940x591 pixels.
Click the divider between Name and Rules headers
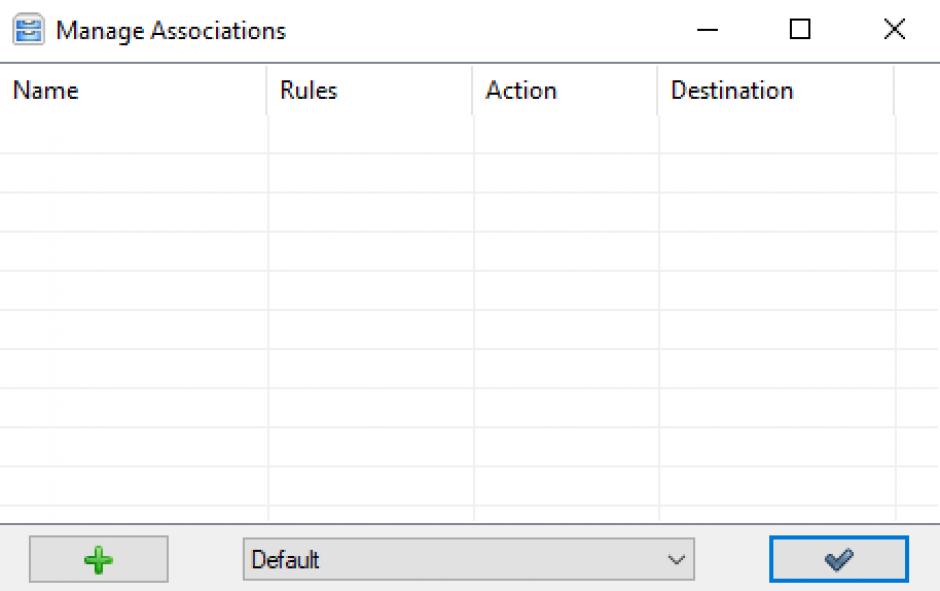[x=267, y=91]
